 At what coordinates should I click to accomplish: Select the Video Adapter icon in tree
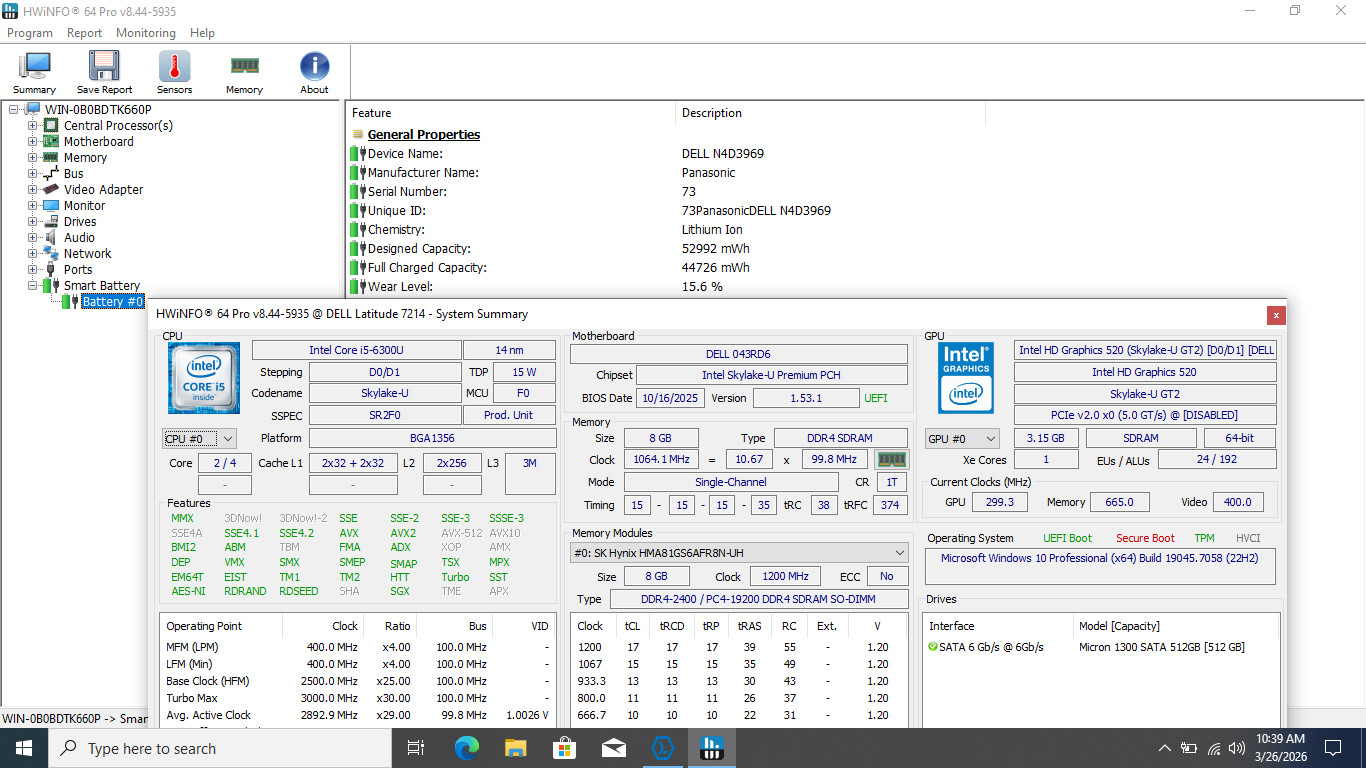pyautogui.click(x=51, y=190)
